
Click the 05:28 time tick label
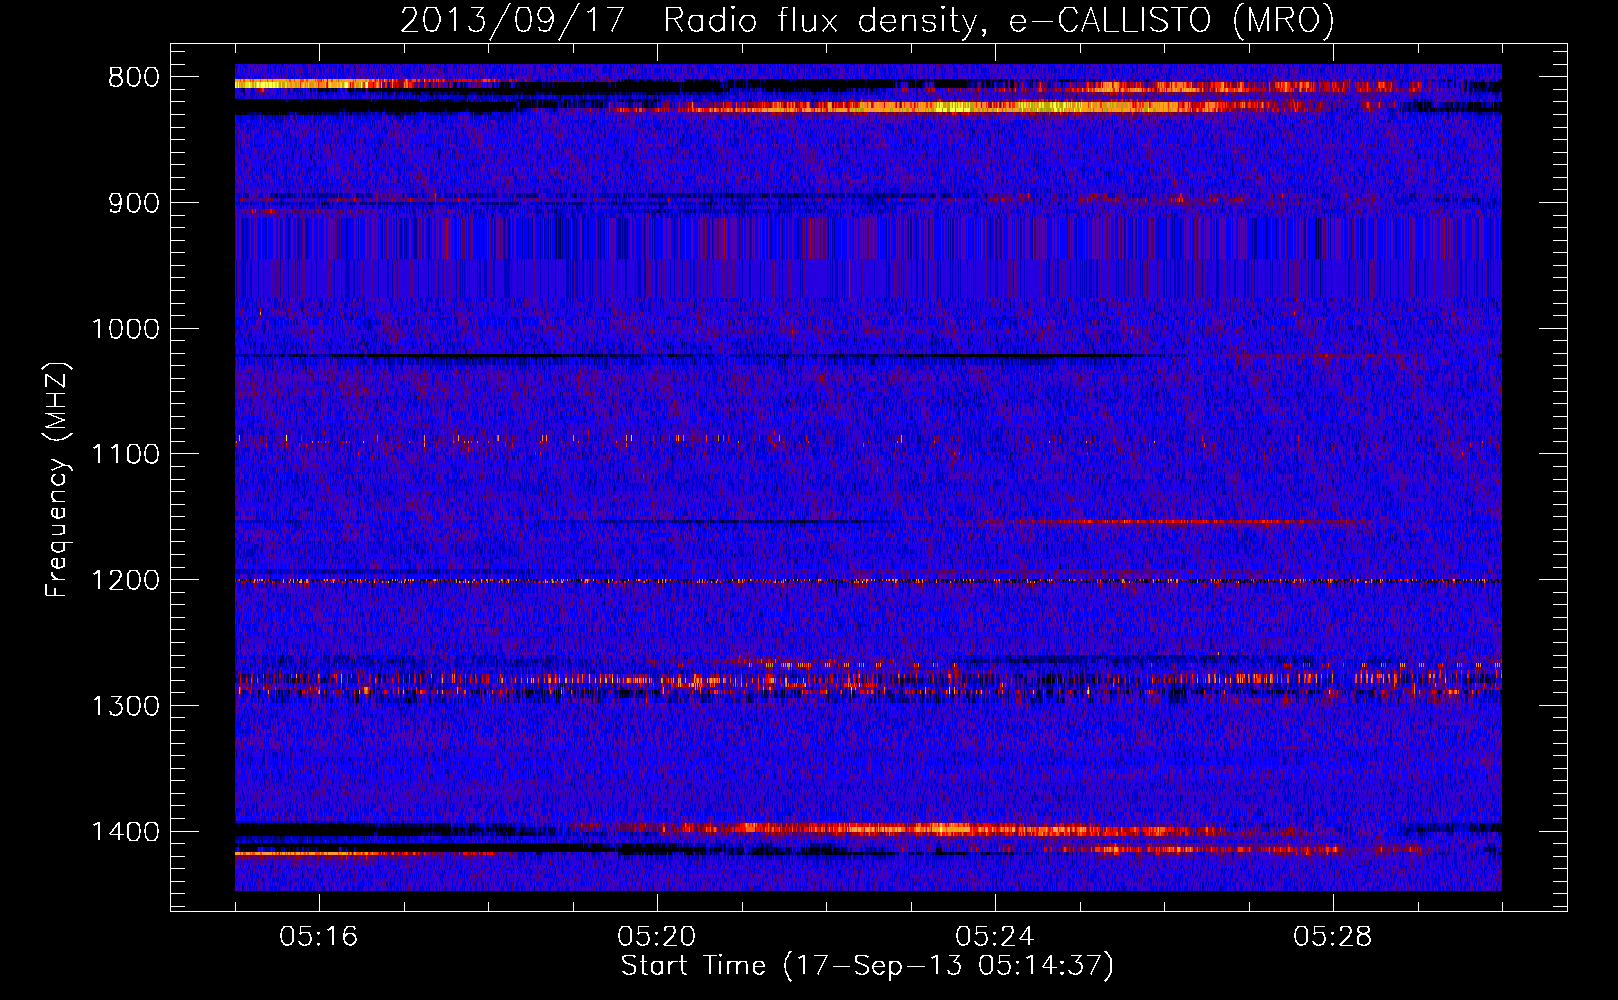click(x=1332, y=937)
